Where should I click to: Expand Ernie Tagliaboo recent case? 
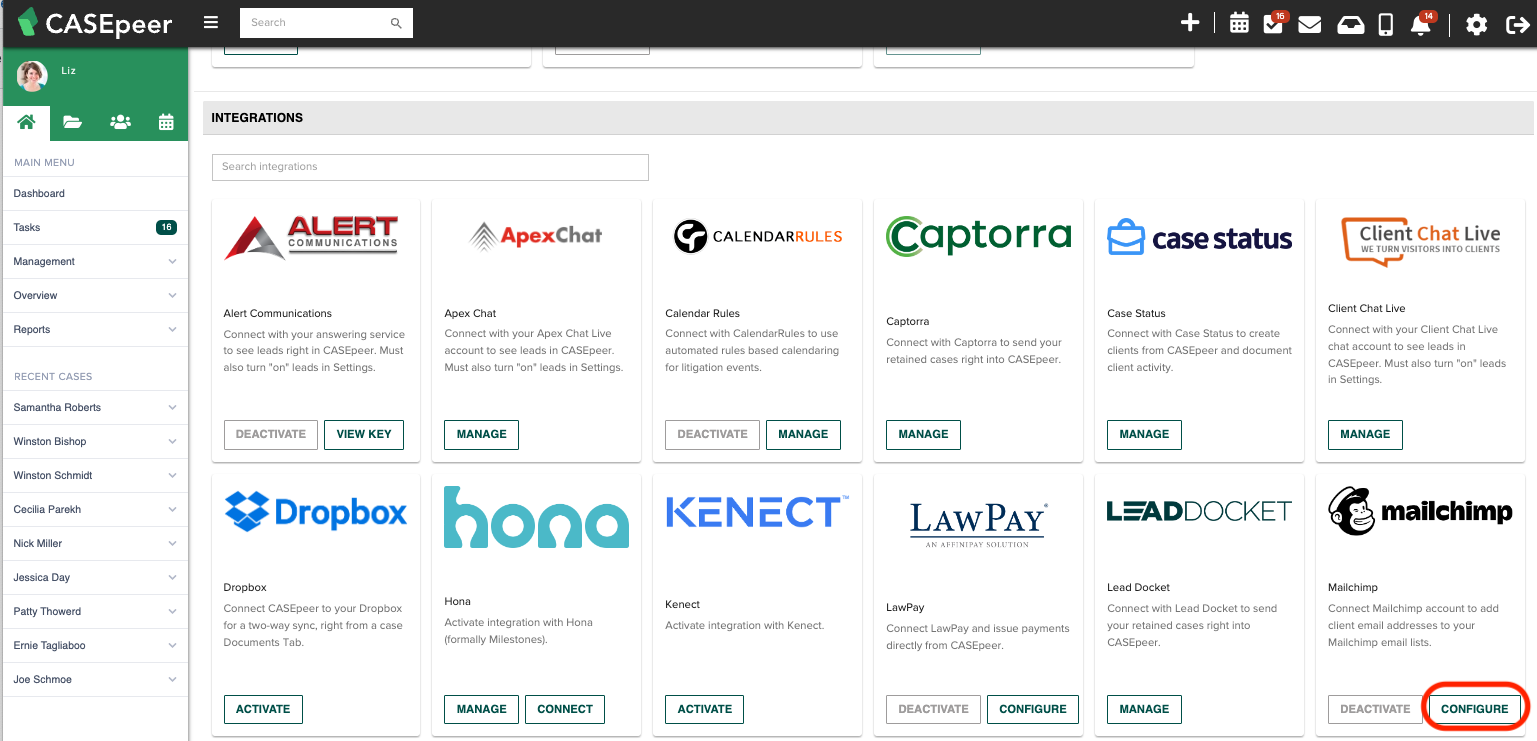(94, 646)
